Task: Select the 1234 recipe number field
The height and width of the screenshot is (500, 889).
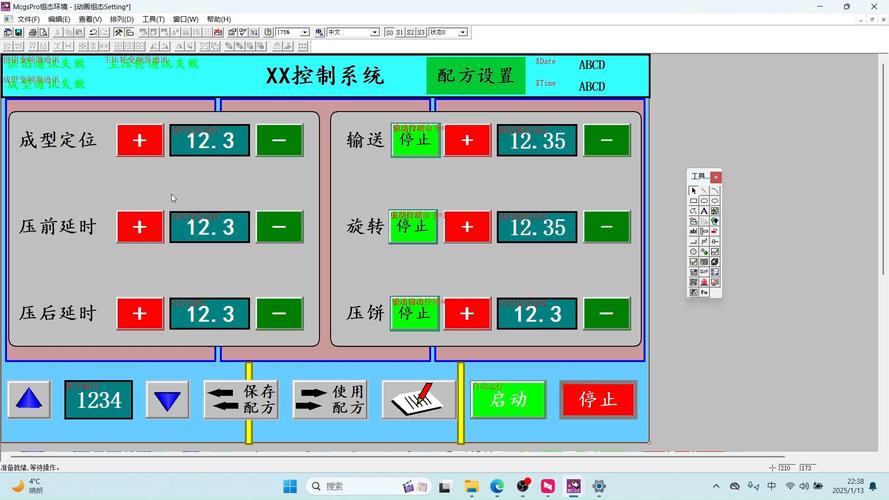Action: [99, 400]
